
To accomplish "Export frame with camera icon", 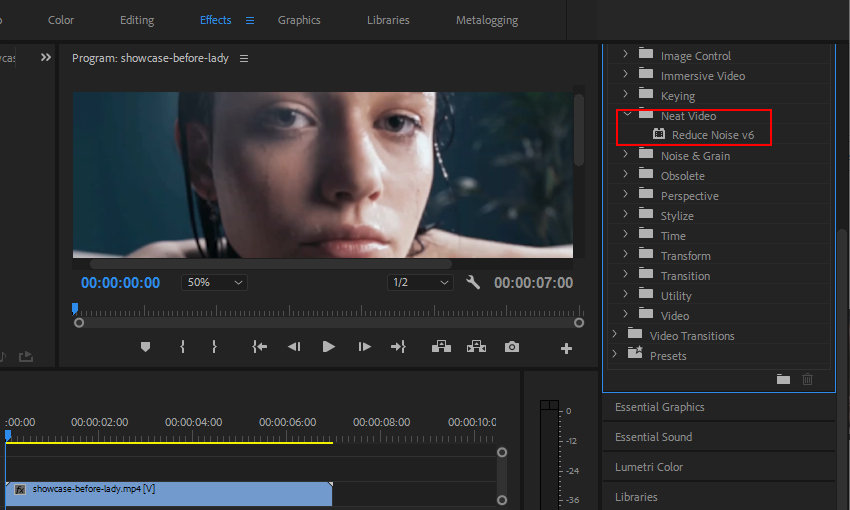I will 512,347.
